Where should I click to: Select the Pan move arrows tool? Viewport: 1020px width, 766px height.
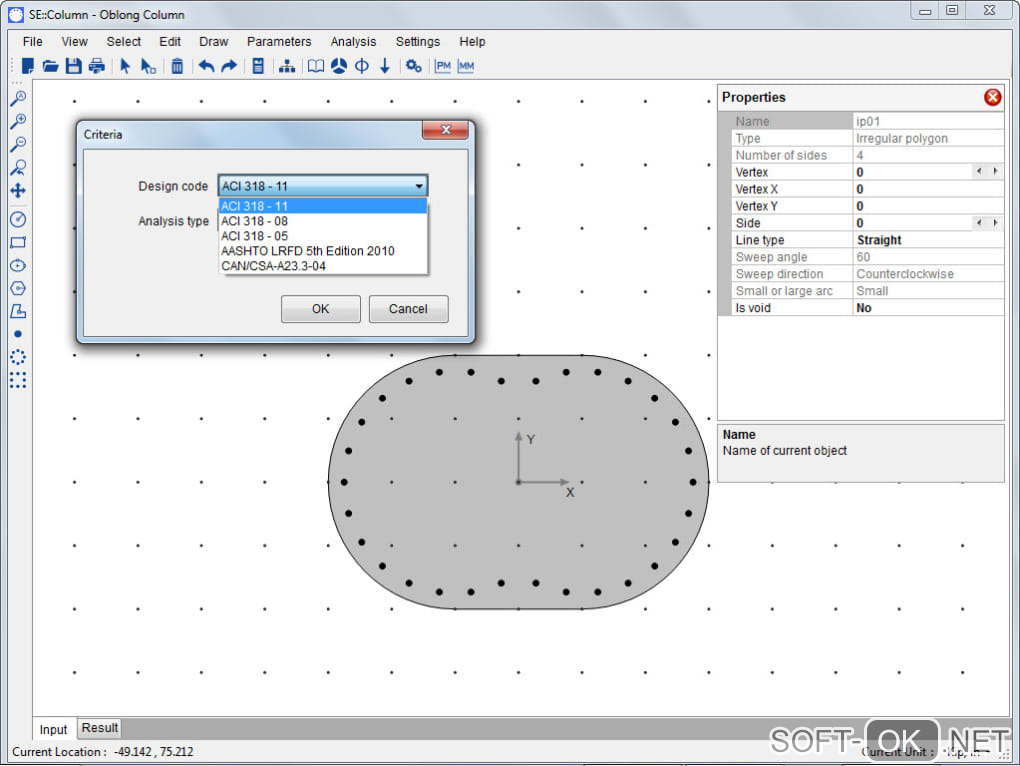[17, 190]
